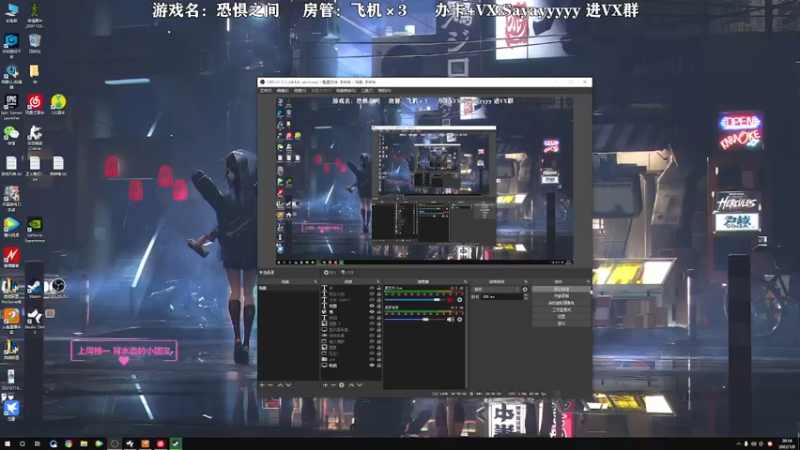Open settings gear of the second audio mixer channel
The image size is (800, 450).
tap(459, 319)
